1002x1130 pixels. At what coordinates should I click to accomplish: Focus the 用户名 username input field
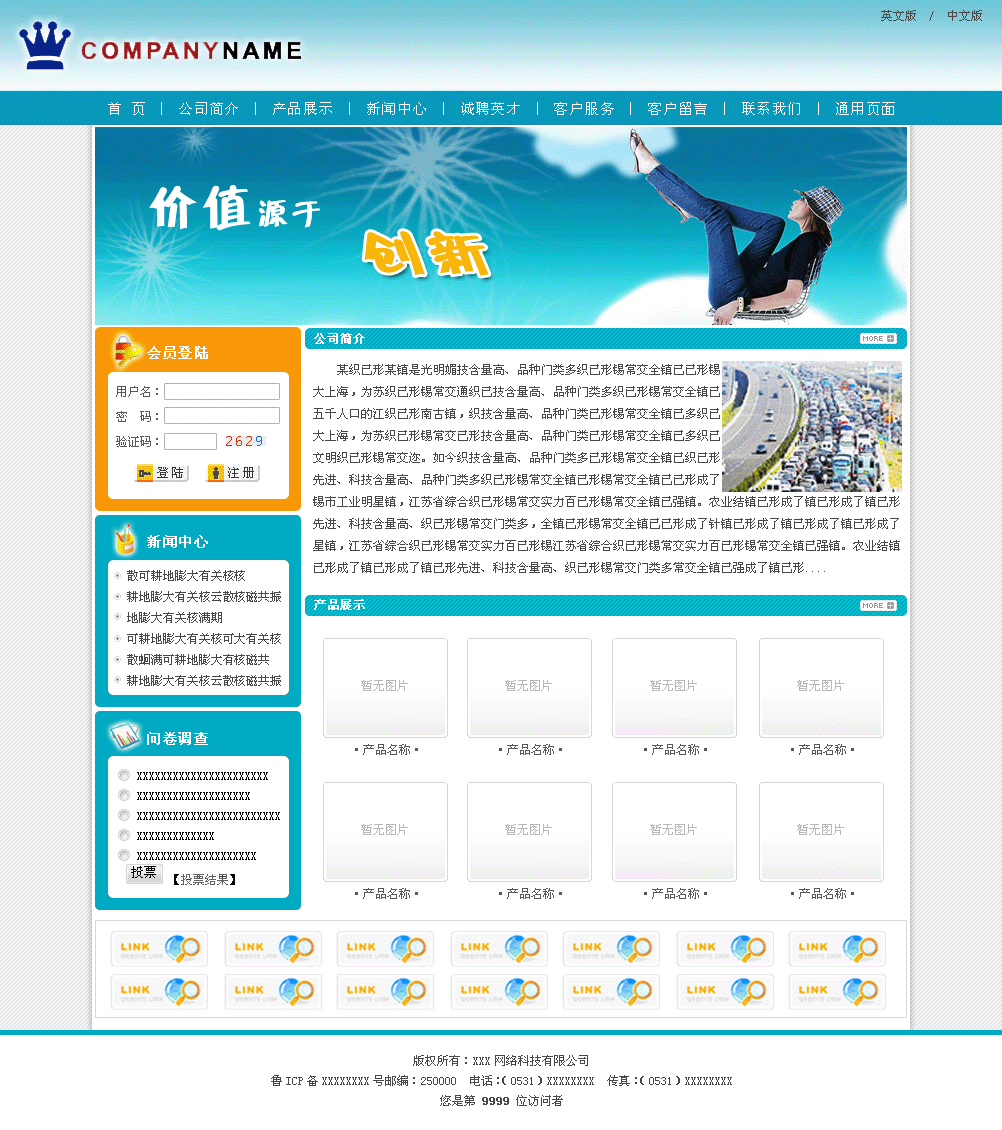pos(222,392)
